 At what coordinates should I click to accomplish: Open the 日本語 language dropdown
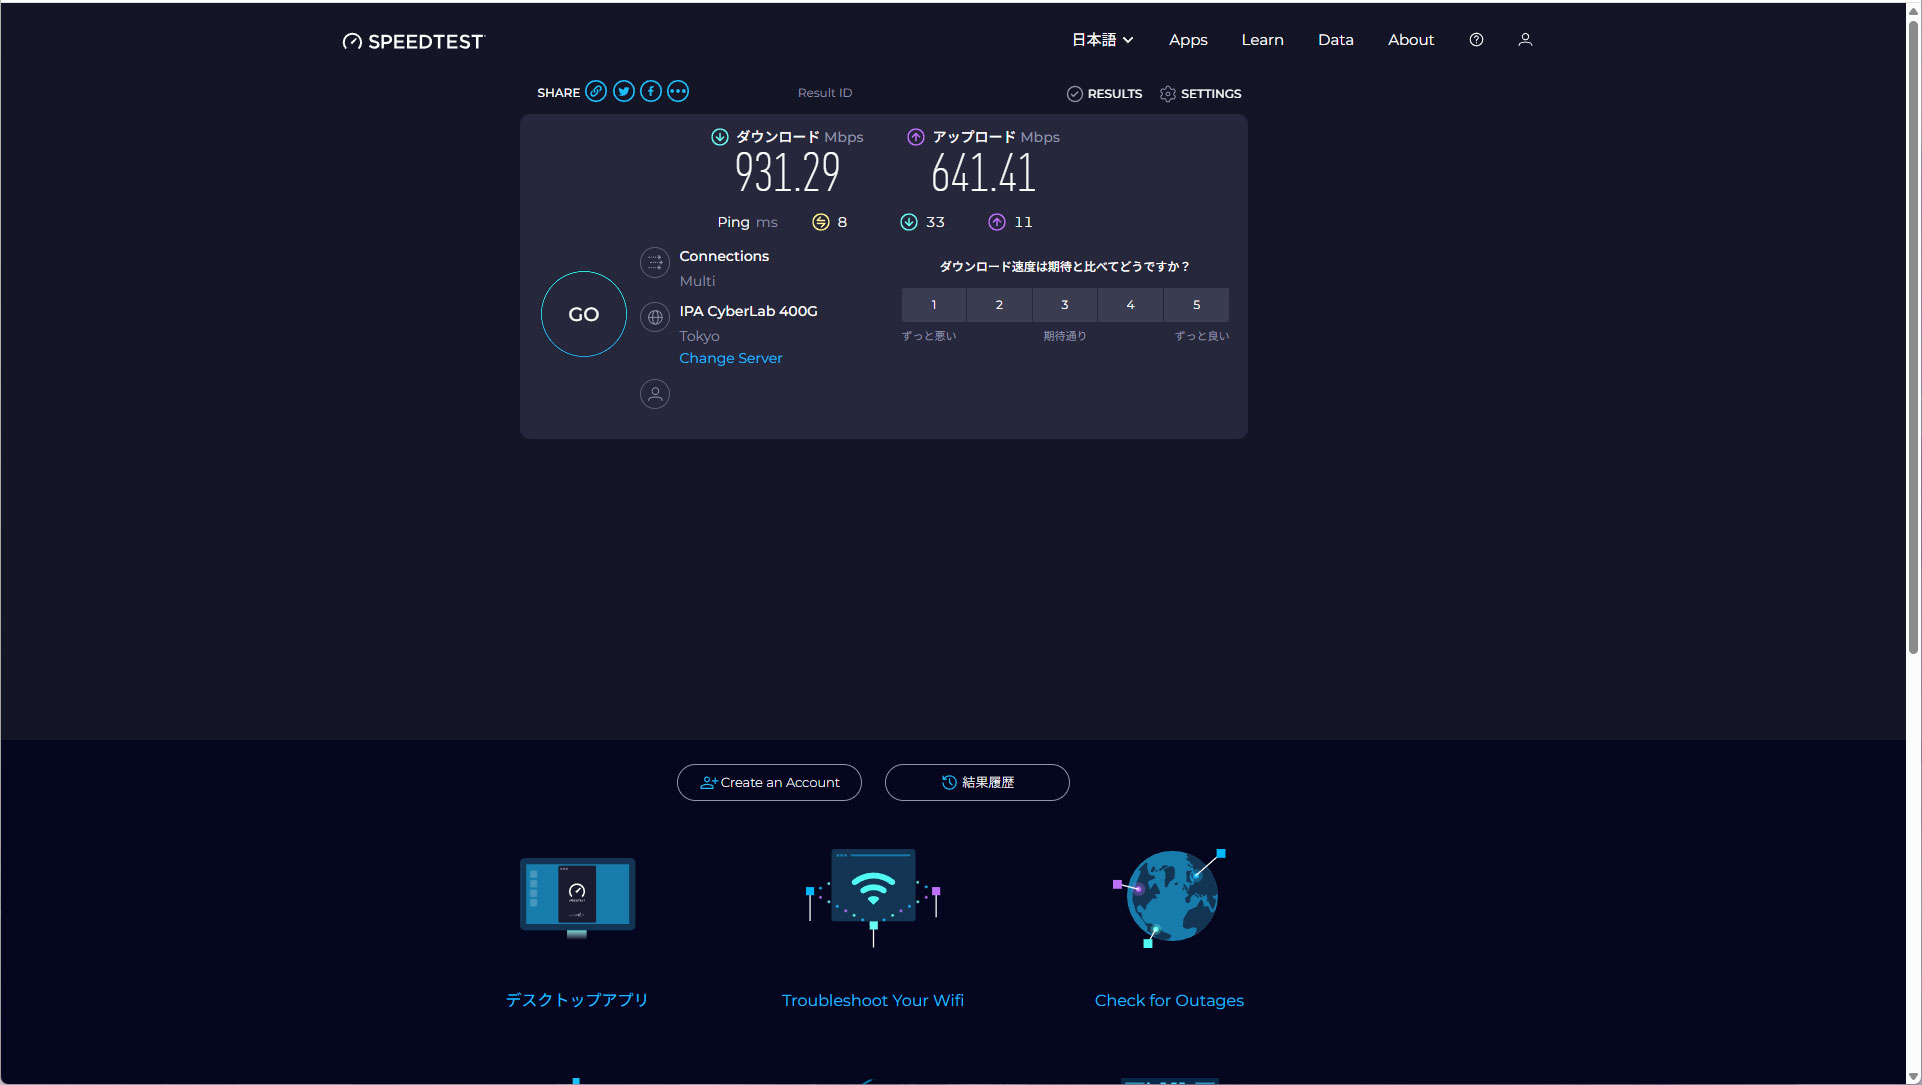coord(1102,40)
